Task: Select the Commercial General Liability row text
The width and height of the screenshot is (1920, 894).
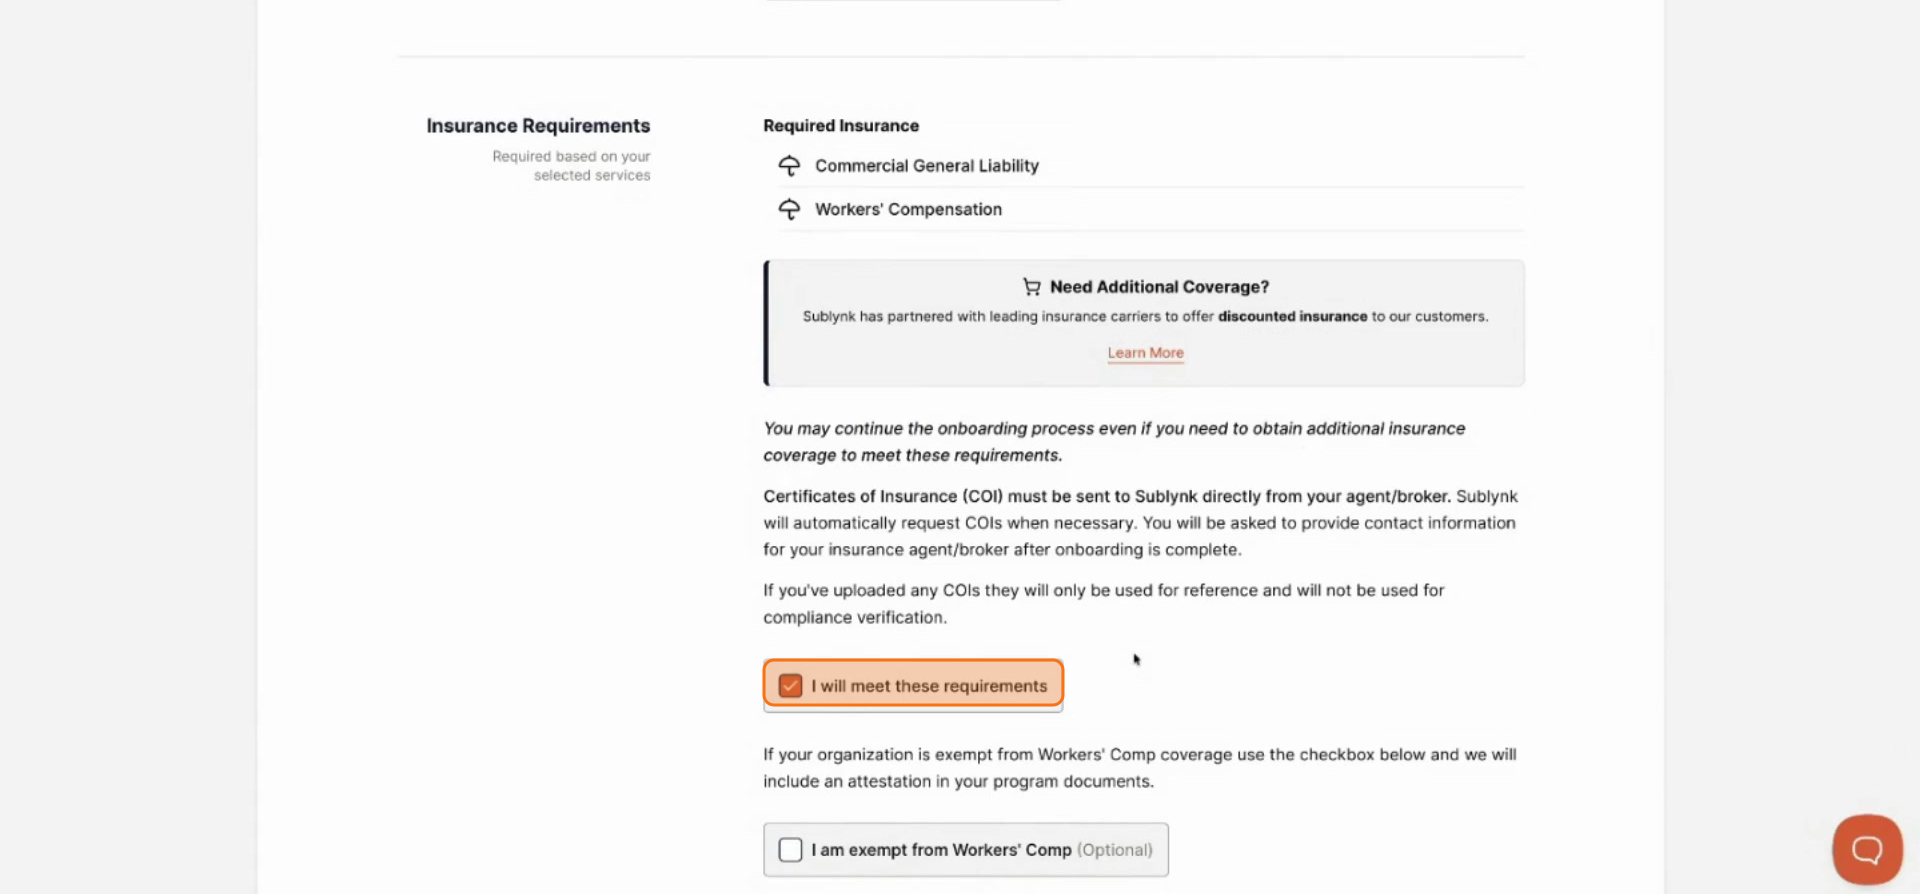Action: [926, 166]
